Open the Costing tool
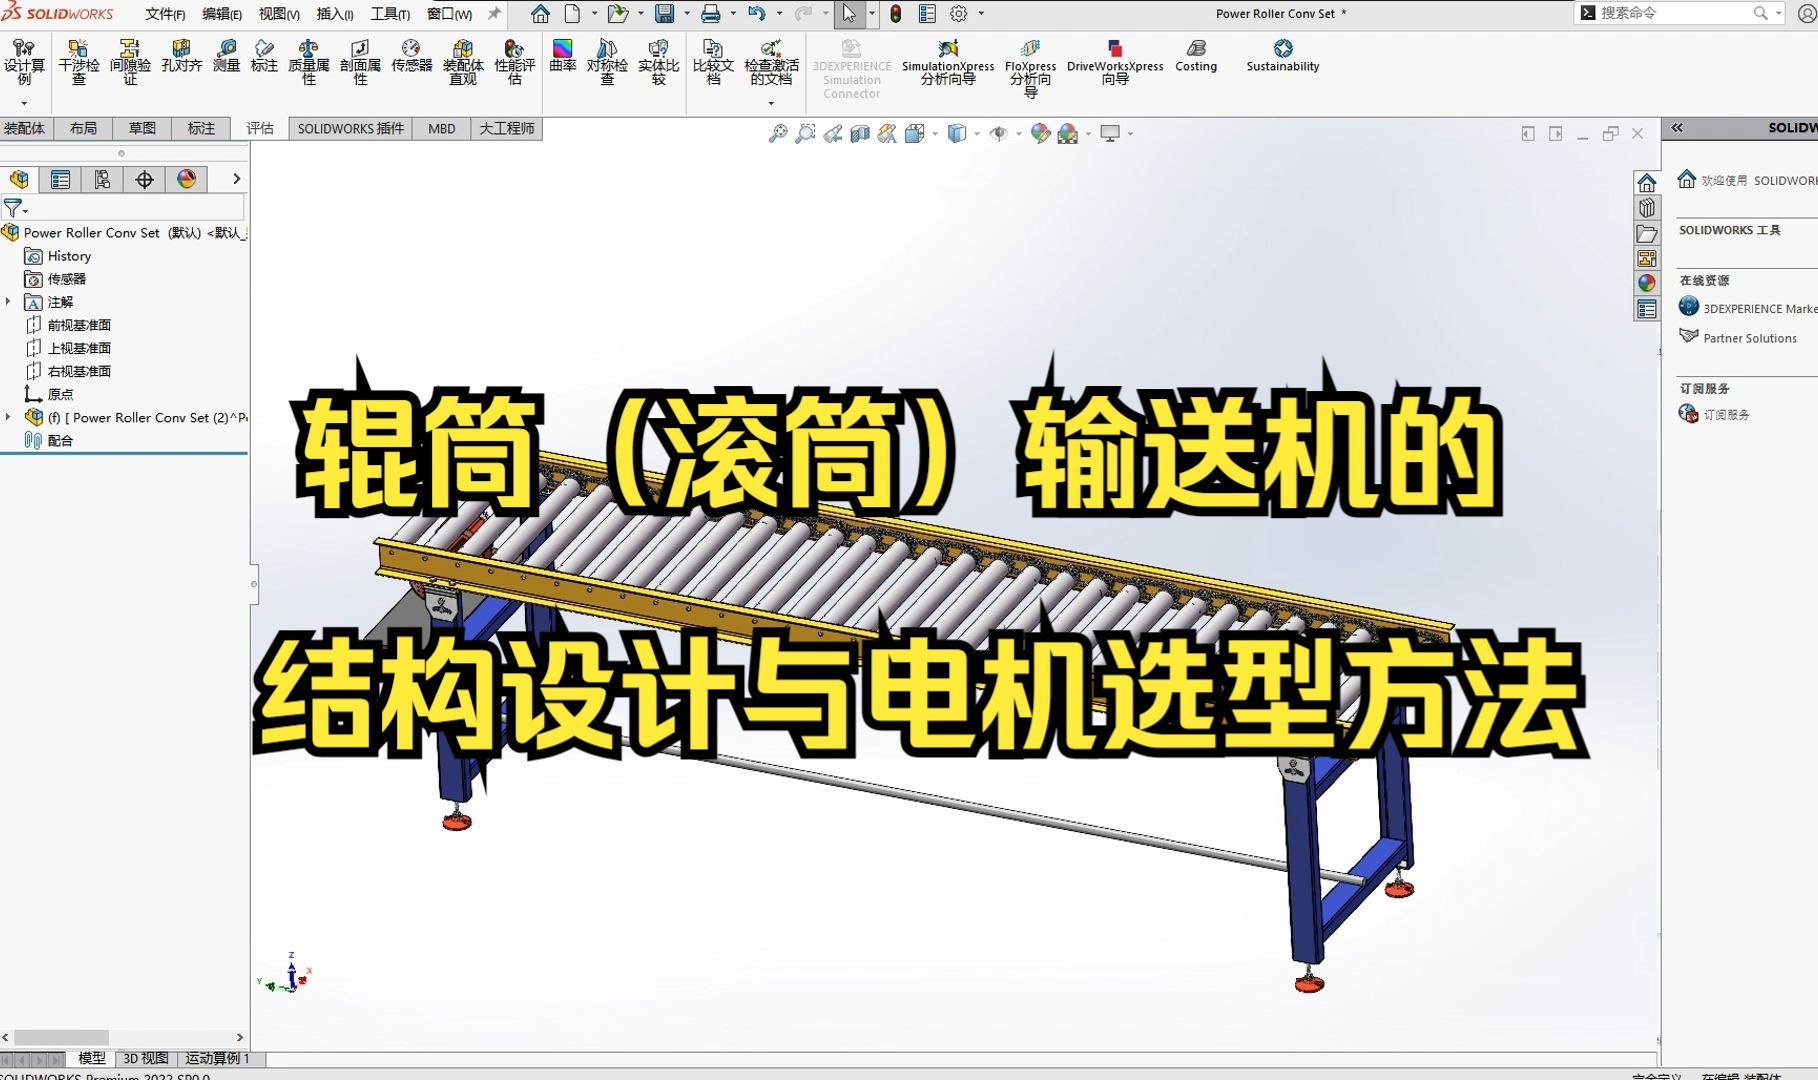The image size is (1818, 1080). click(1195, 58)
